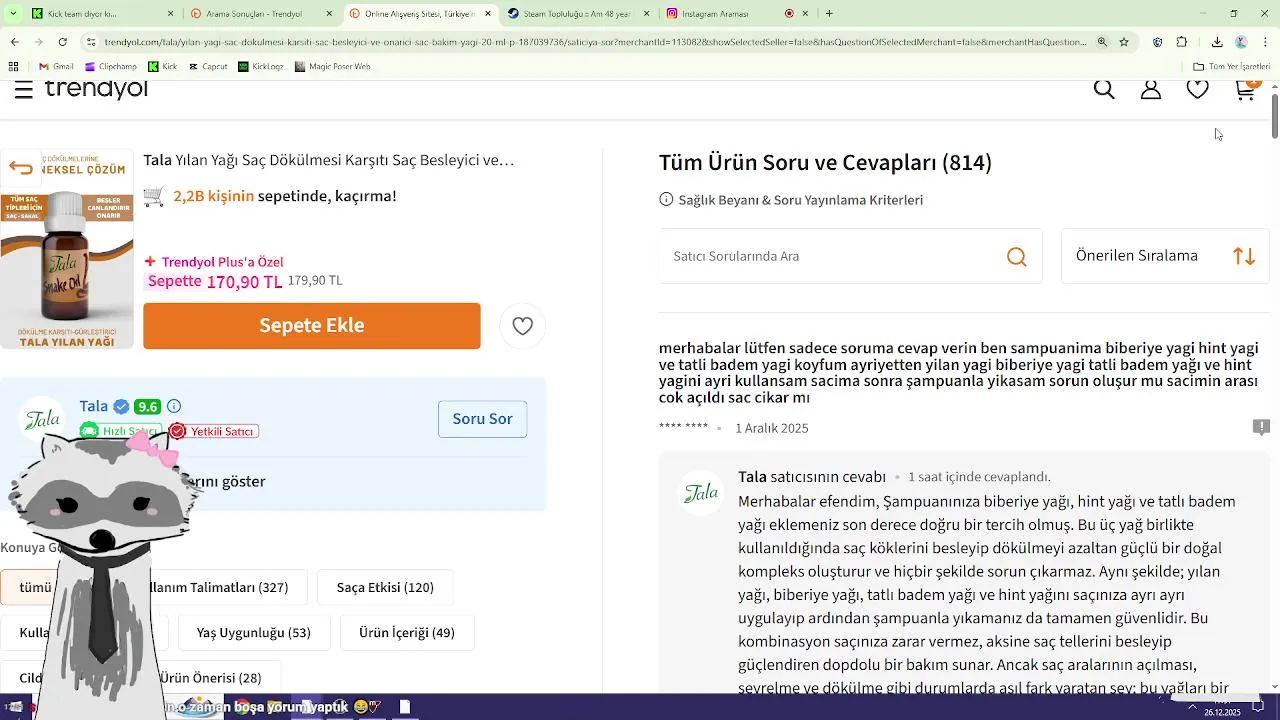Open Tüm Yer İşaretleri bookmarks folder

(x=1231, y=66)
